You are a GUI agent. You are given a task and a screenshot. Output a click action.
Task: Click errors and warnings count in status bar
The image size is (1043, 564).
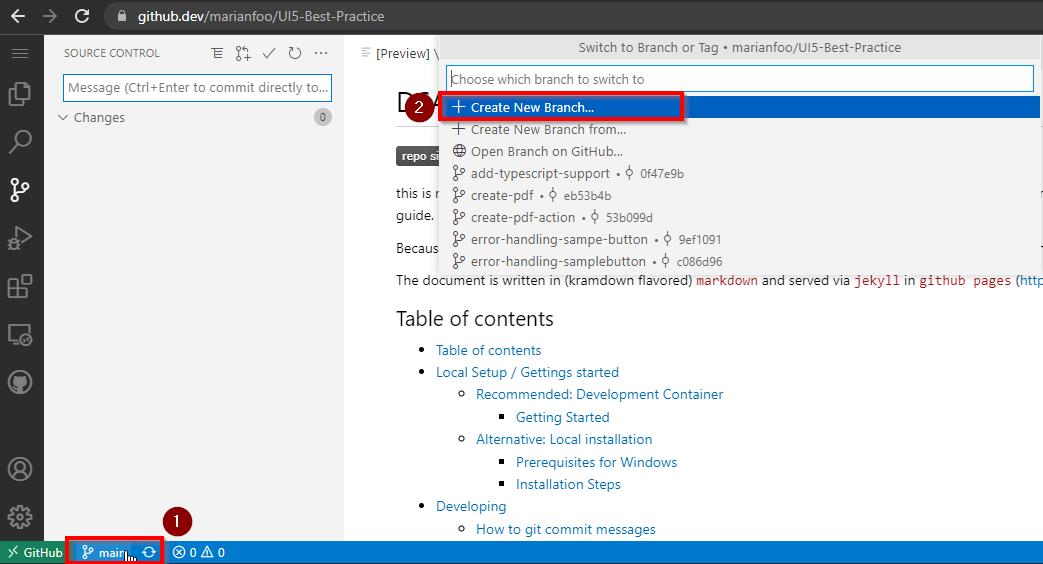tap(199, 552)
